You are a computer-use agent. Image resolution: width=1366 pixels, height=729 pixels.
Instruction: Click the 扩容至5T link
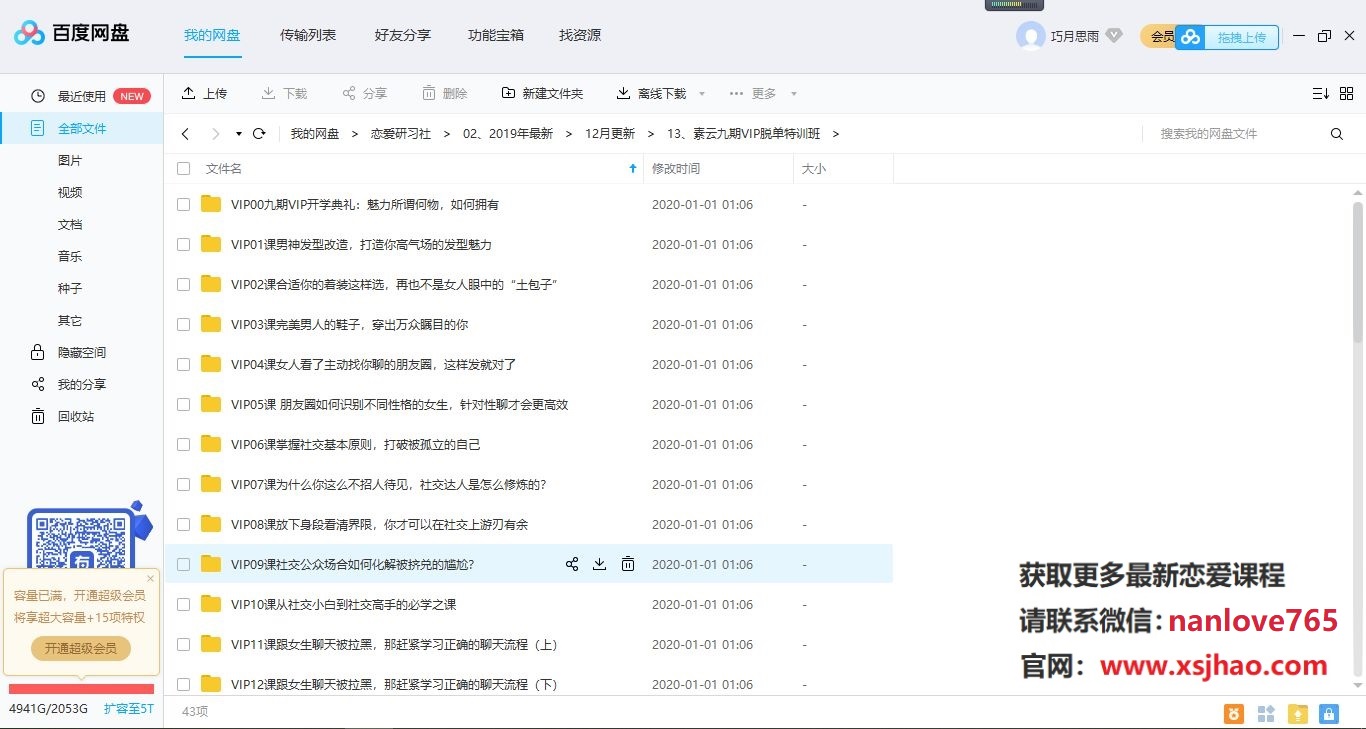tap(128, 707)
